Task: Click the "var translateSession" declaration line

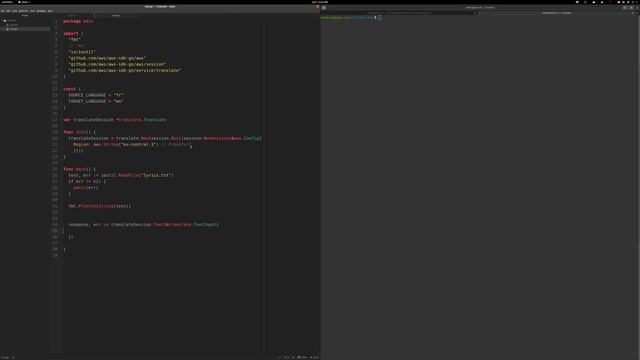Action: [115, 120]
